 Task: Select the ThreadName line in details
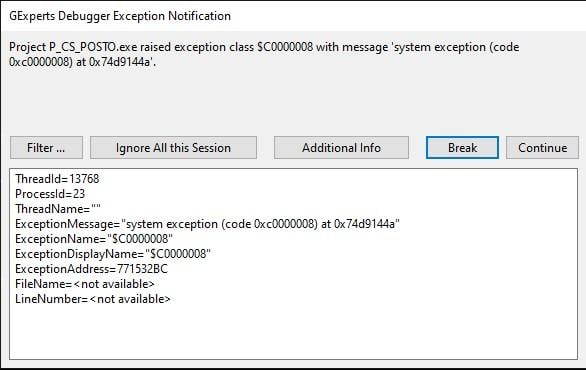58,209
